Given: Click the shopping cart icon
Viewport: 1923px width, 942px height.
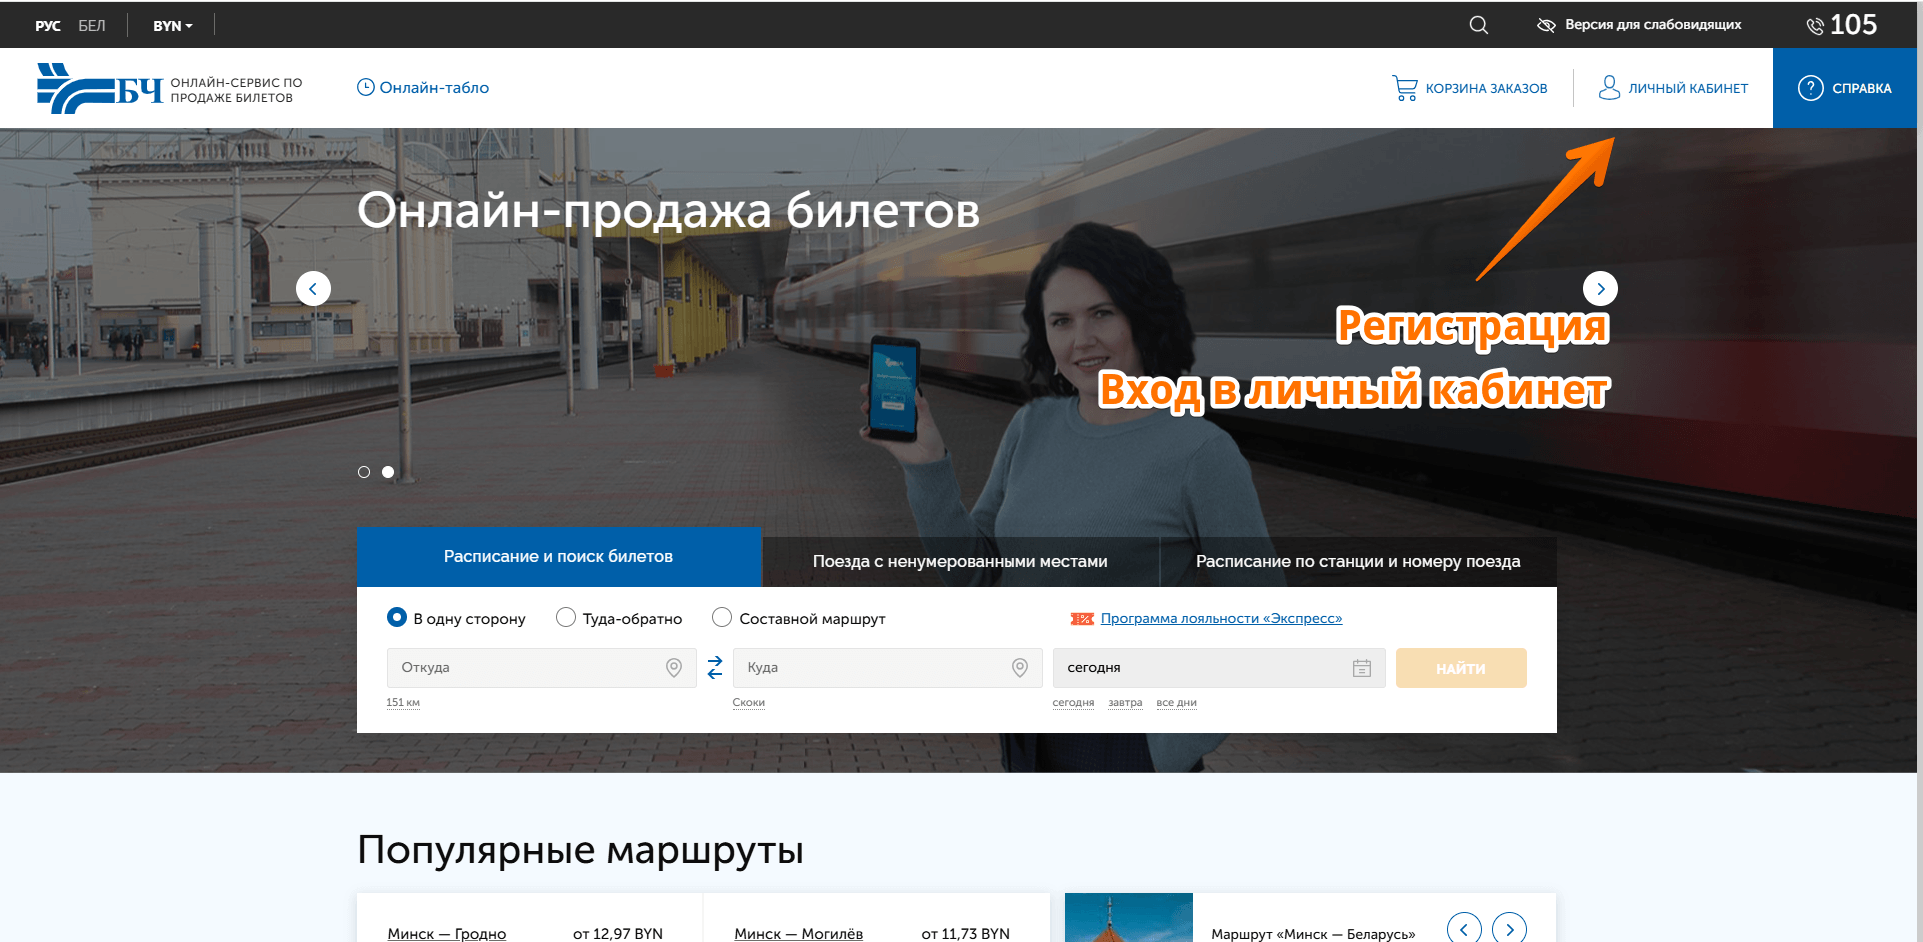Looking at the screenshot, I should coord(1404,88).
